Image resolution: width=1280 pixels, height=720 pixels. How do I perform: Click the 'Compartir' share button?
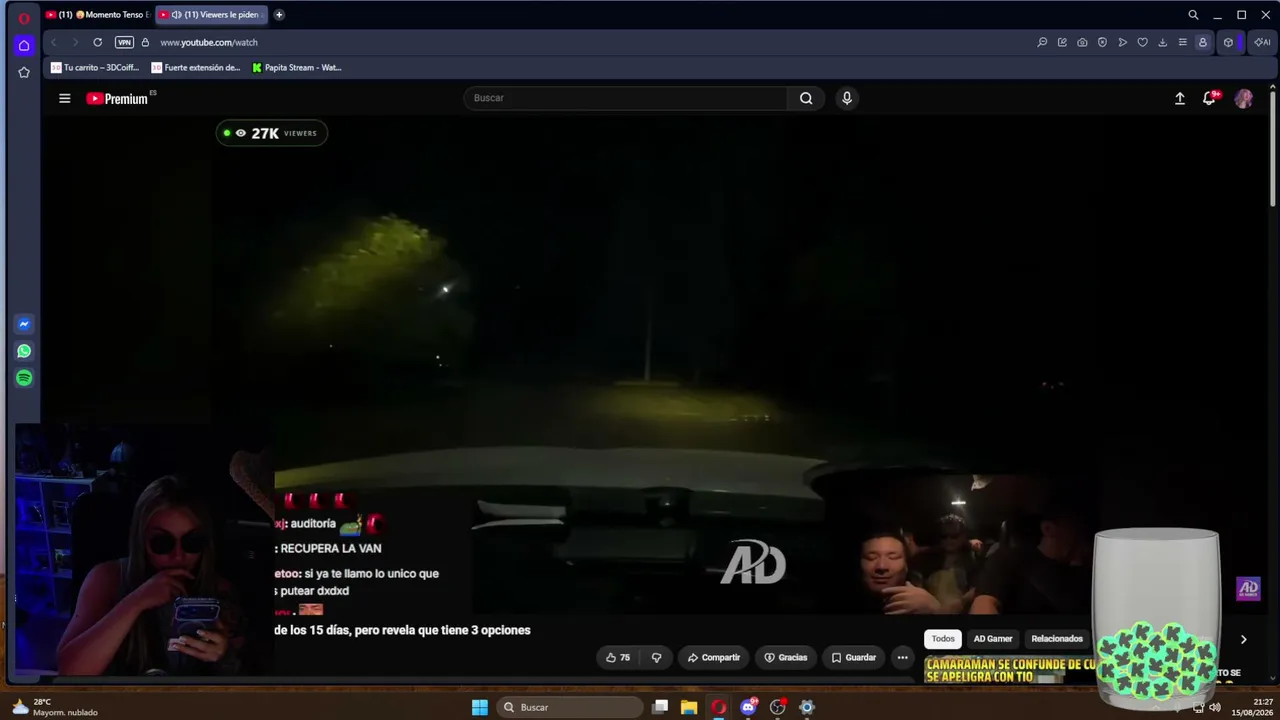click(x=714, y=657)
